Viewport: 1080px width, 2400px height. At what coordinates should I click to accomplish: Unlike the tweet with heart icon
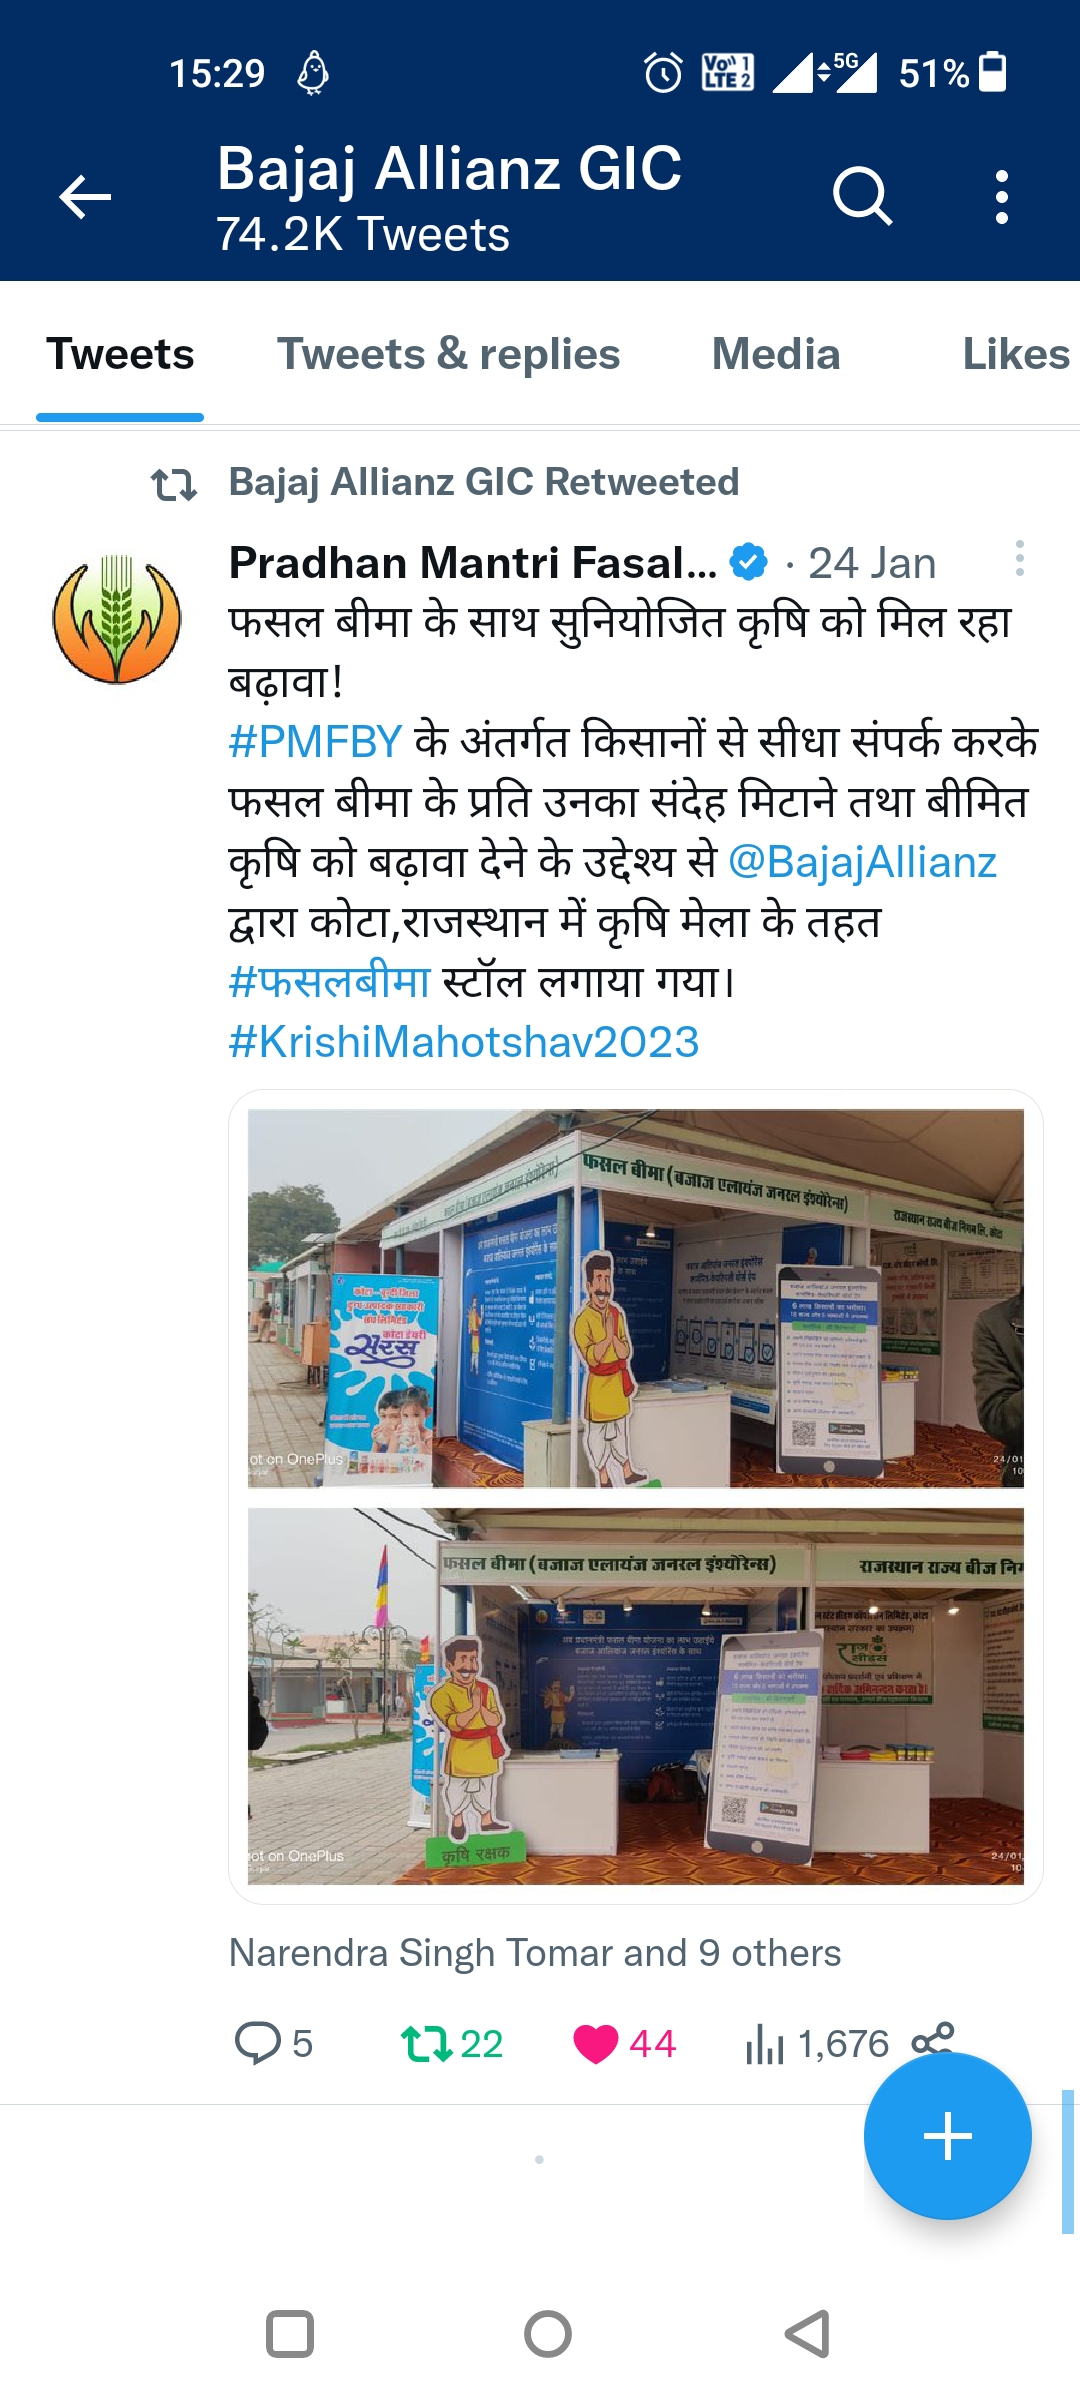tap(596, 2043)
